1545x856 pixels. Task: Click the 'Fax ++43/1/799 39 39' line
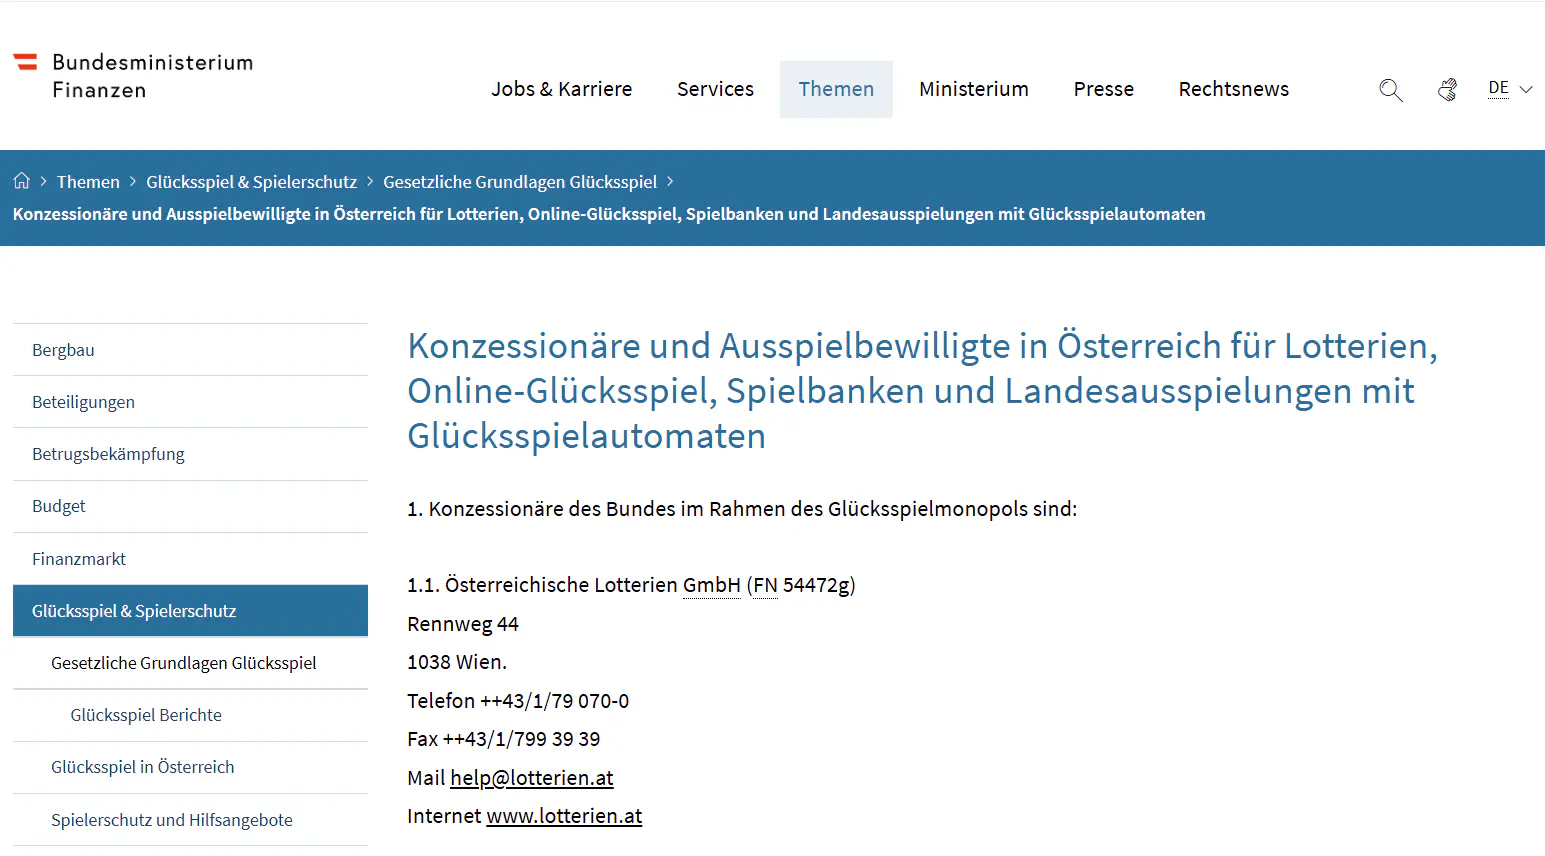503,739
